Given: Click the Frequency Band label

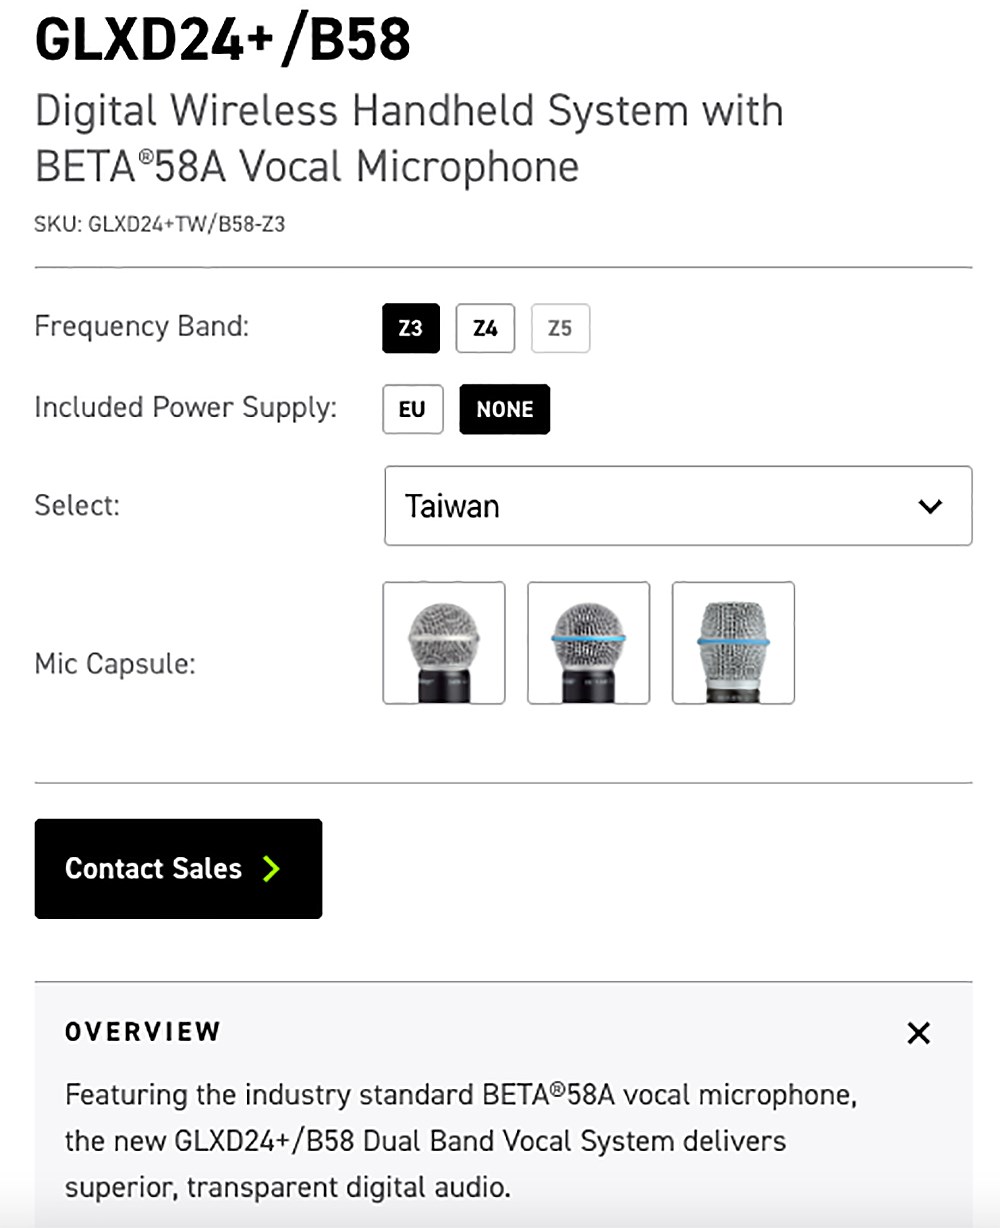Looking at the screenshot, I should click(142, 326).
